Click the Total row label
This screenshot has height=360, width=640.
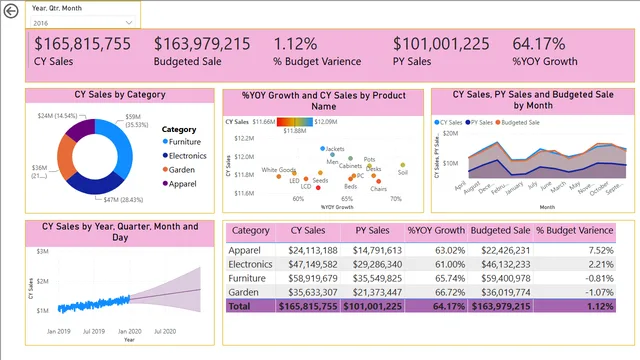tap(239, 306)
